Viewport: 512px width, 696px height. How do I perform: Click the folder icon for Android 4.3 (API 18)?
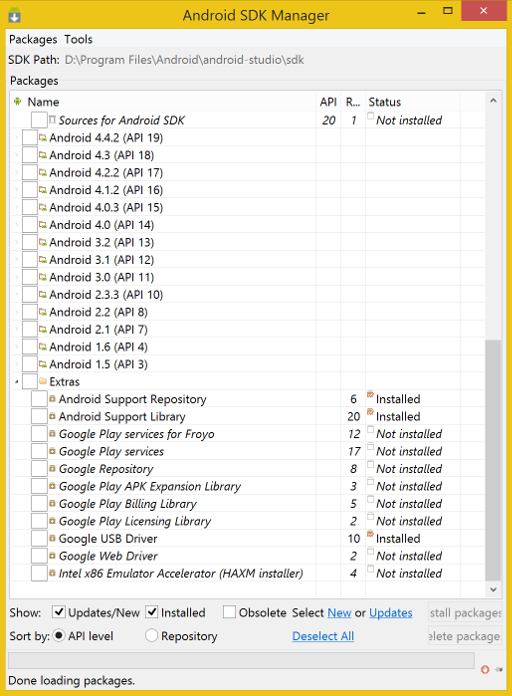pyautogui.click(x=43, y=155)
